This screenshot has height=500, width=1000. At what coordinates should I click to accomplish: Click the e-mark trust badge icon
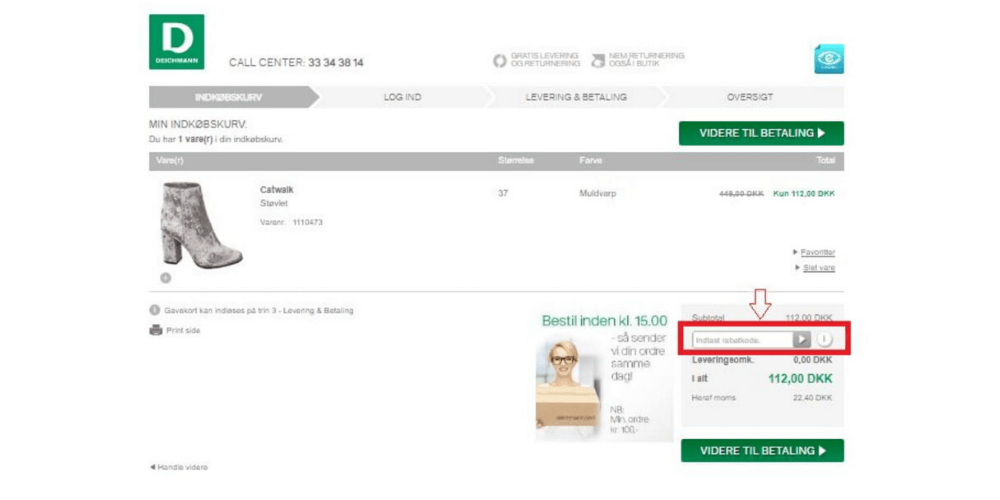click(x=828, y=59)
